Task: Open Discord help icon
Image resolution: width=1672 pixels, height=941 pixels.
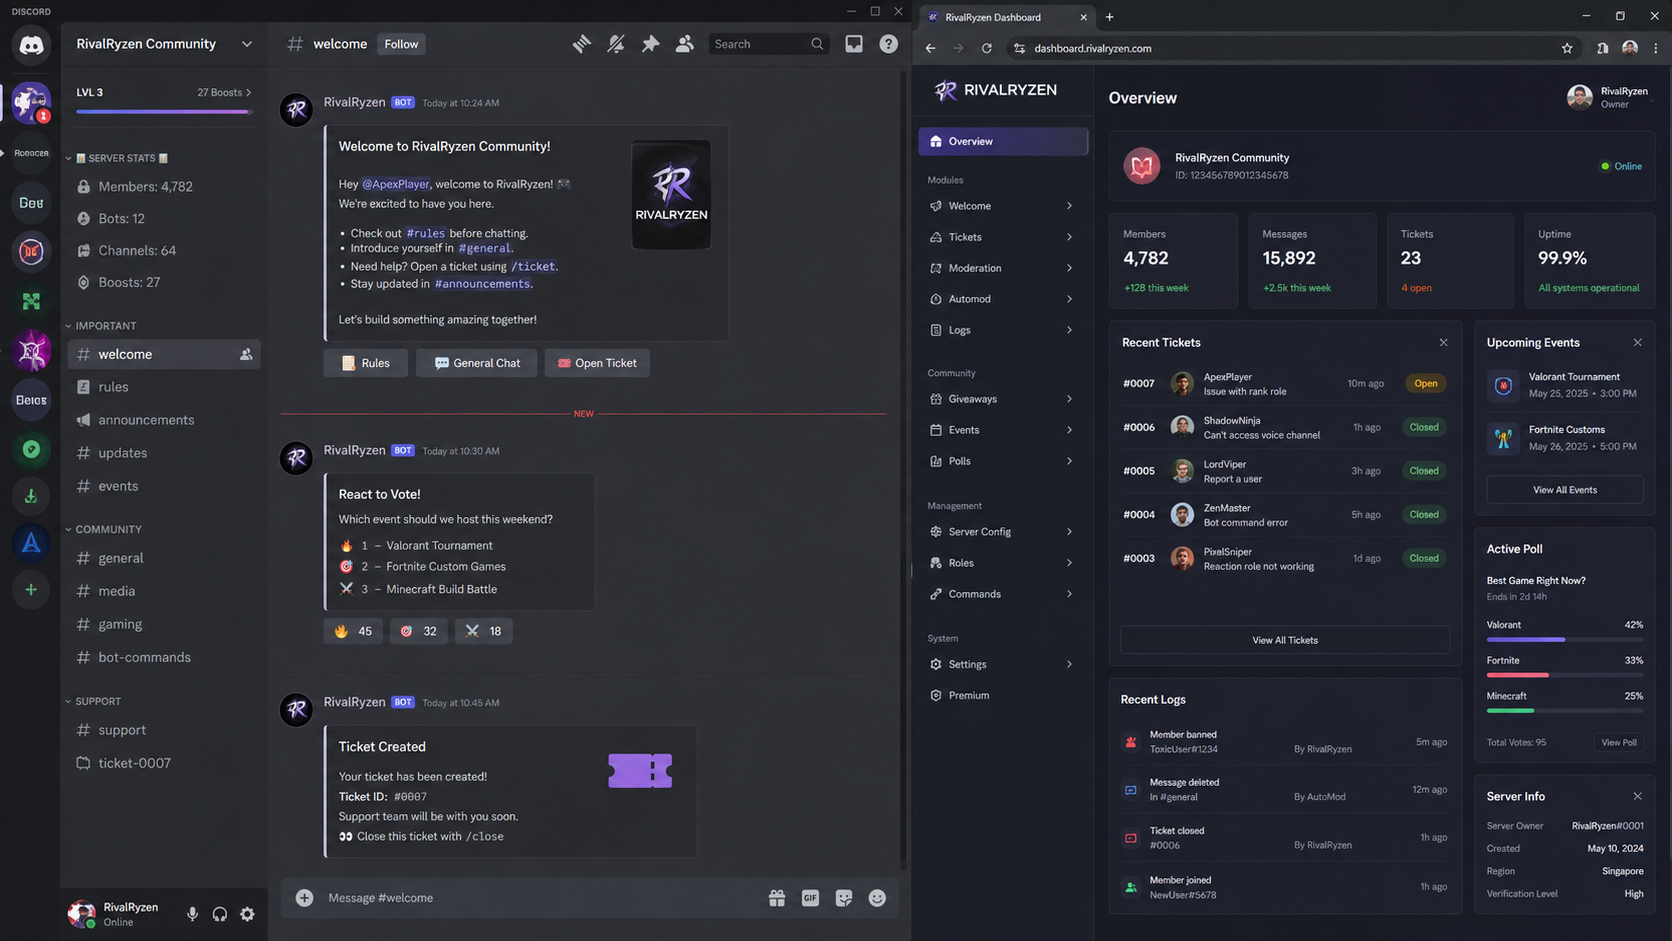Action: [888, 44]
